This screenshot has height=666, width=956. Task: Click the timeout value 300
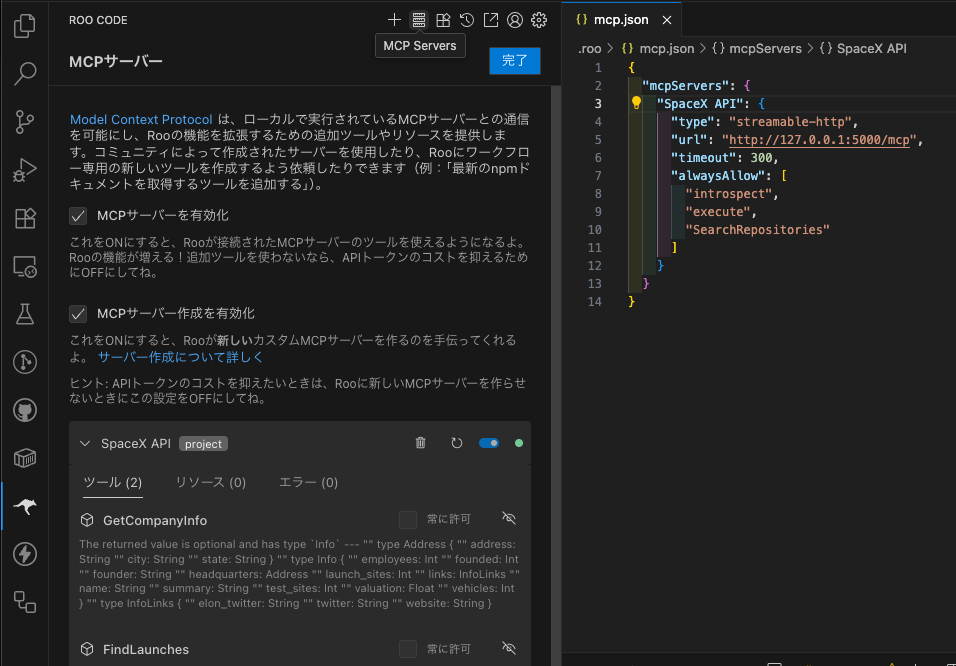coord(762,157)
